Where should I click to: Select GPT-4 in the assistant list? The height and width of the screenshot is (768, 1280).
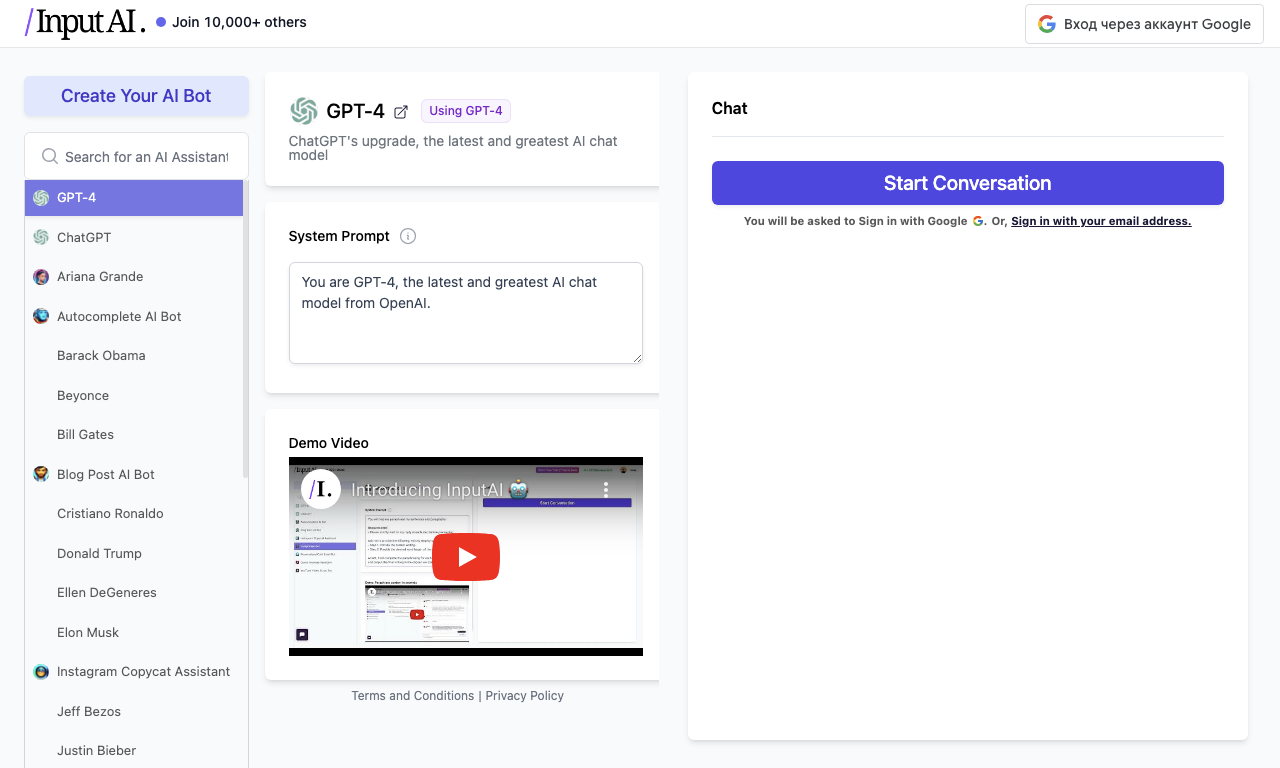[134, 198]
